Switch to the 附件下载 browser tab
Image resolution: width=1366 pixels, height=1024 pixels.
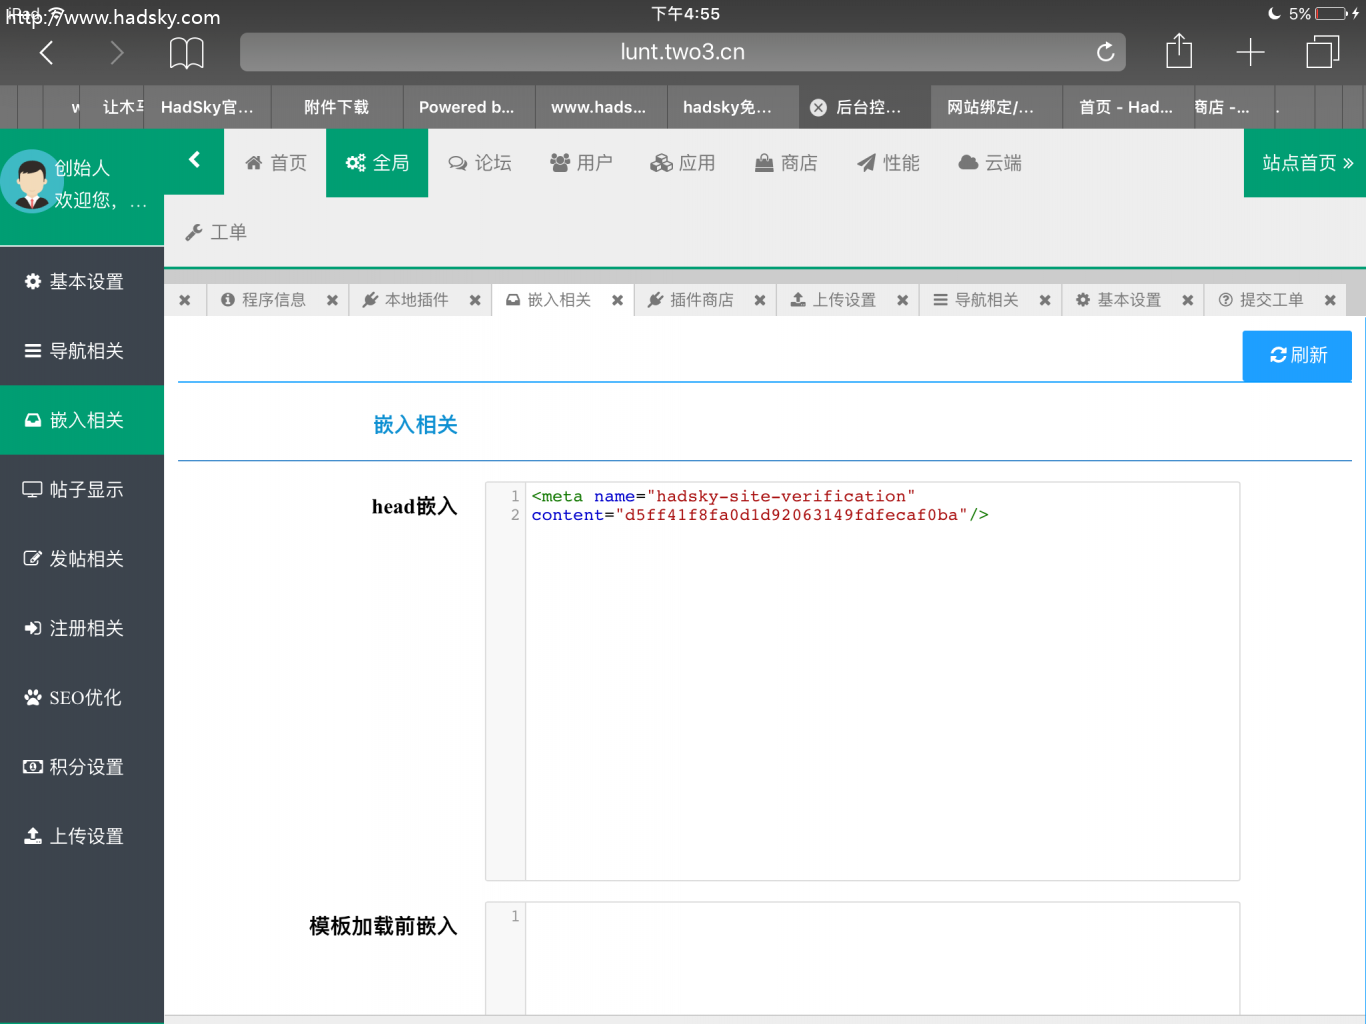337,107
